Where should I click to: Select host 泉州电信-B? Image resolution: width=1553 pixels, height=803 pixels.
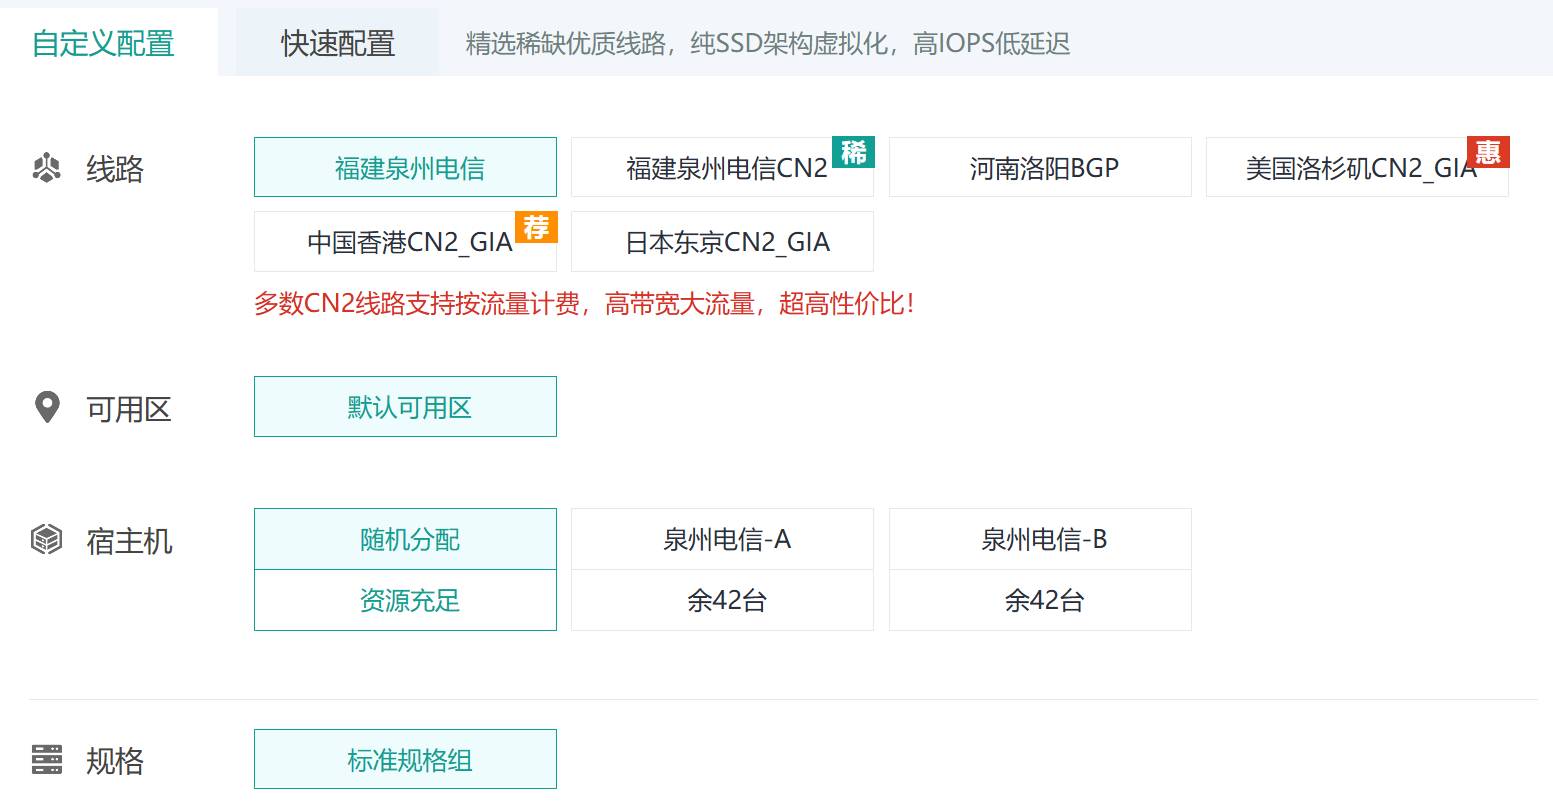point(1040,540)
